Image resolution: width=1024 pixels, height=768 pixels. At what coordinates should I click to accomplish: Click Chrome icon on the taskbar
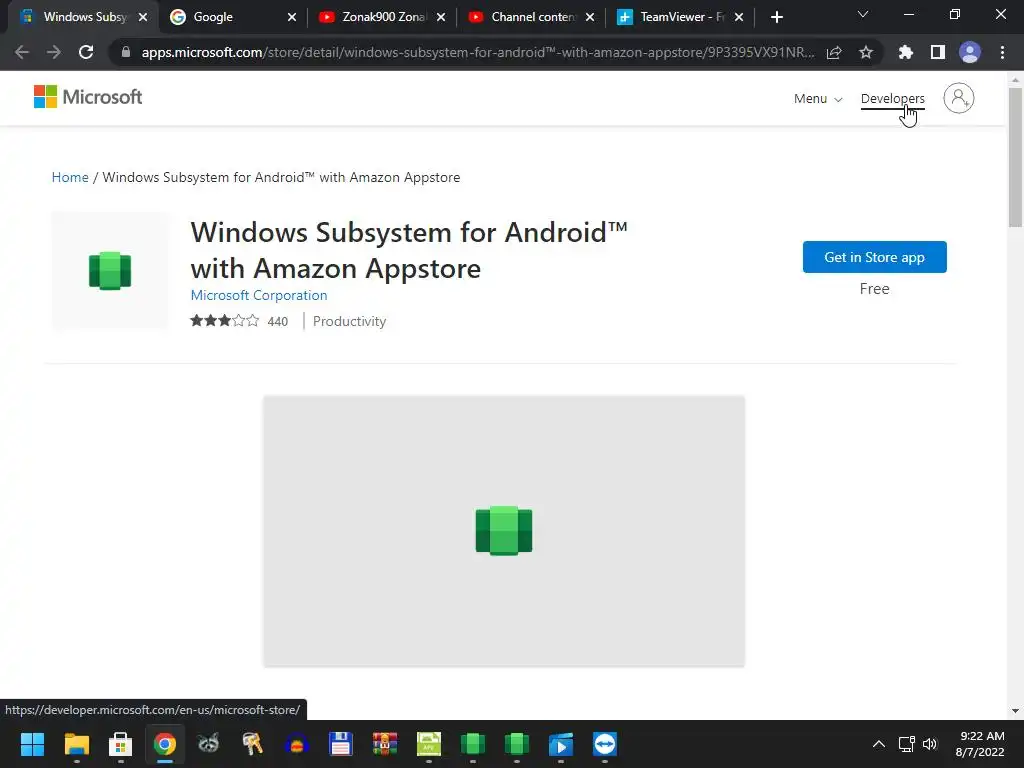coord(165,744)
